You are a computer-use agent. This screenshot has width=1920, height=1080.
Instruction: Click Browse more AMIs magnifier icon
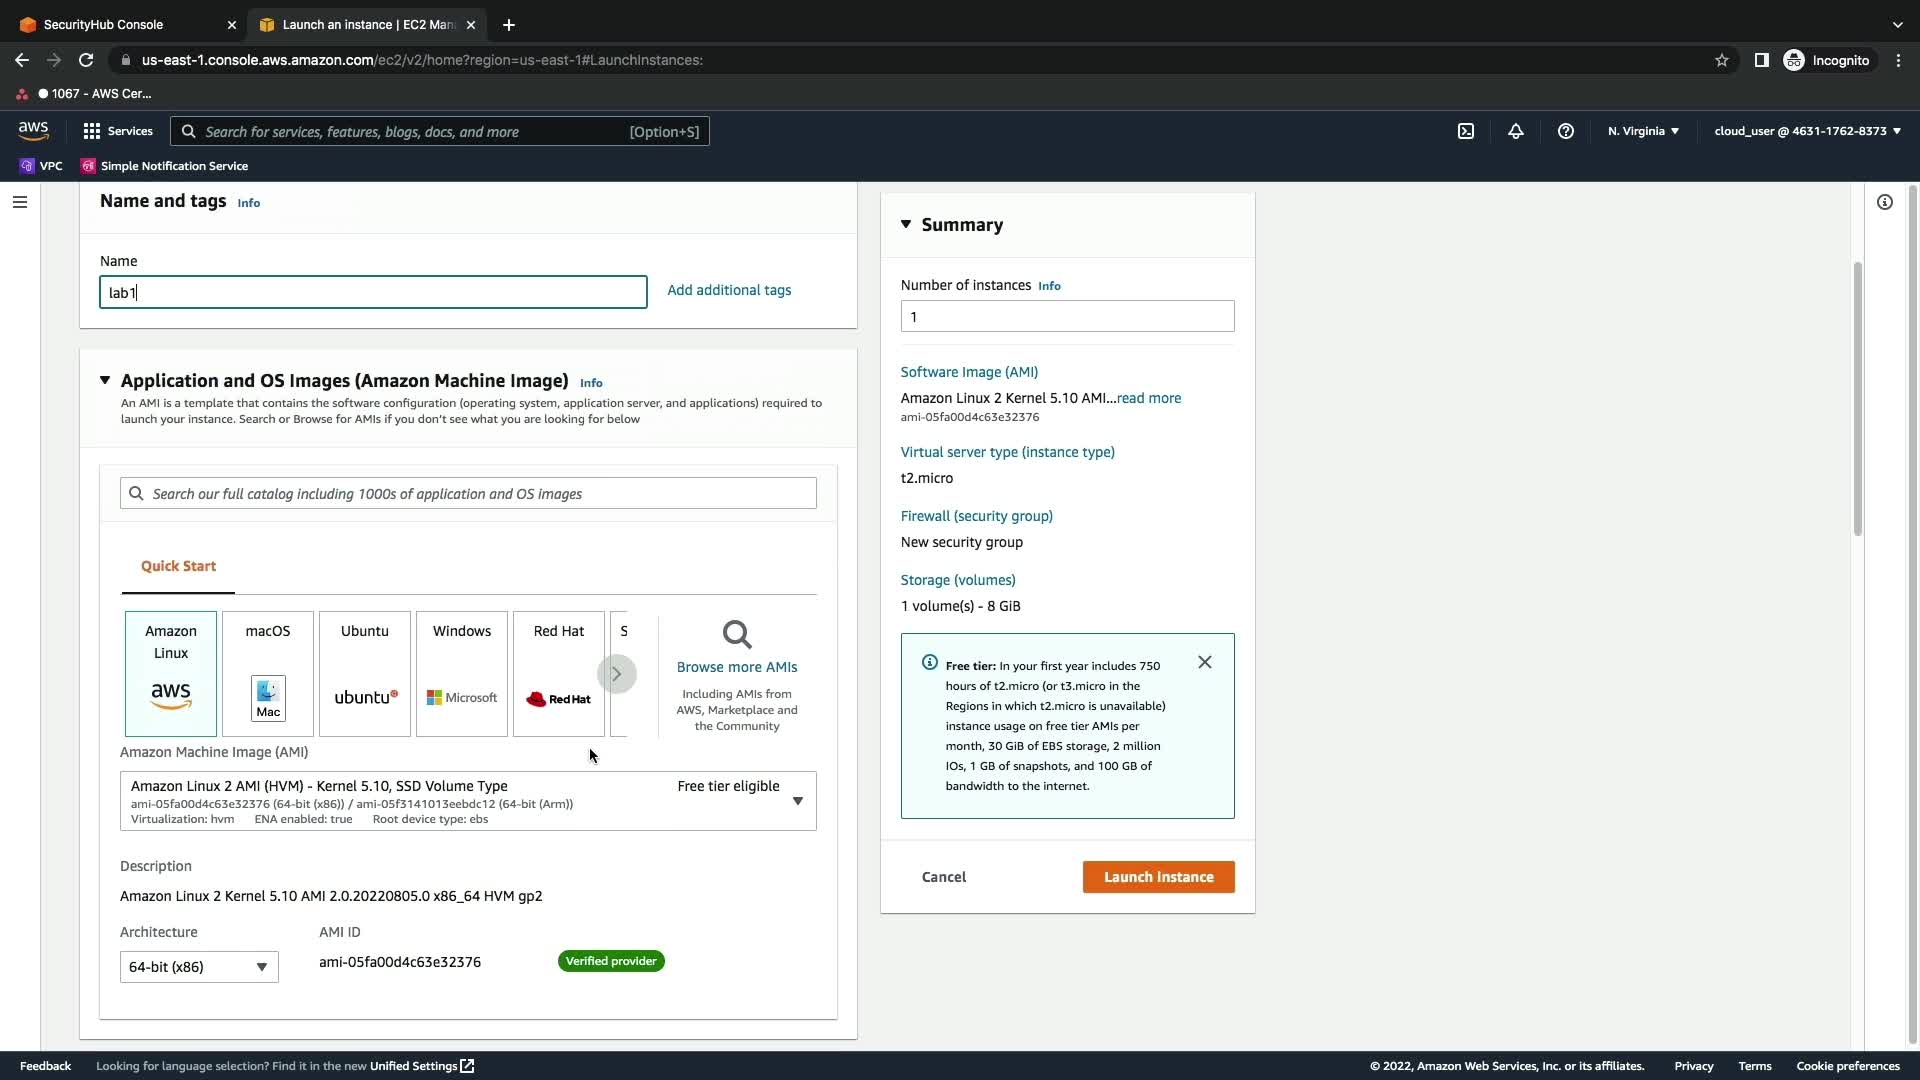click(x=737, y=635)
